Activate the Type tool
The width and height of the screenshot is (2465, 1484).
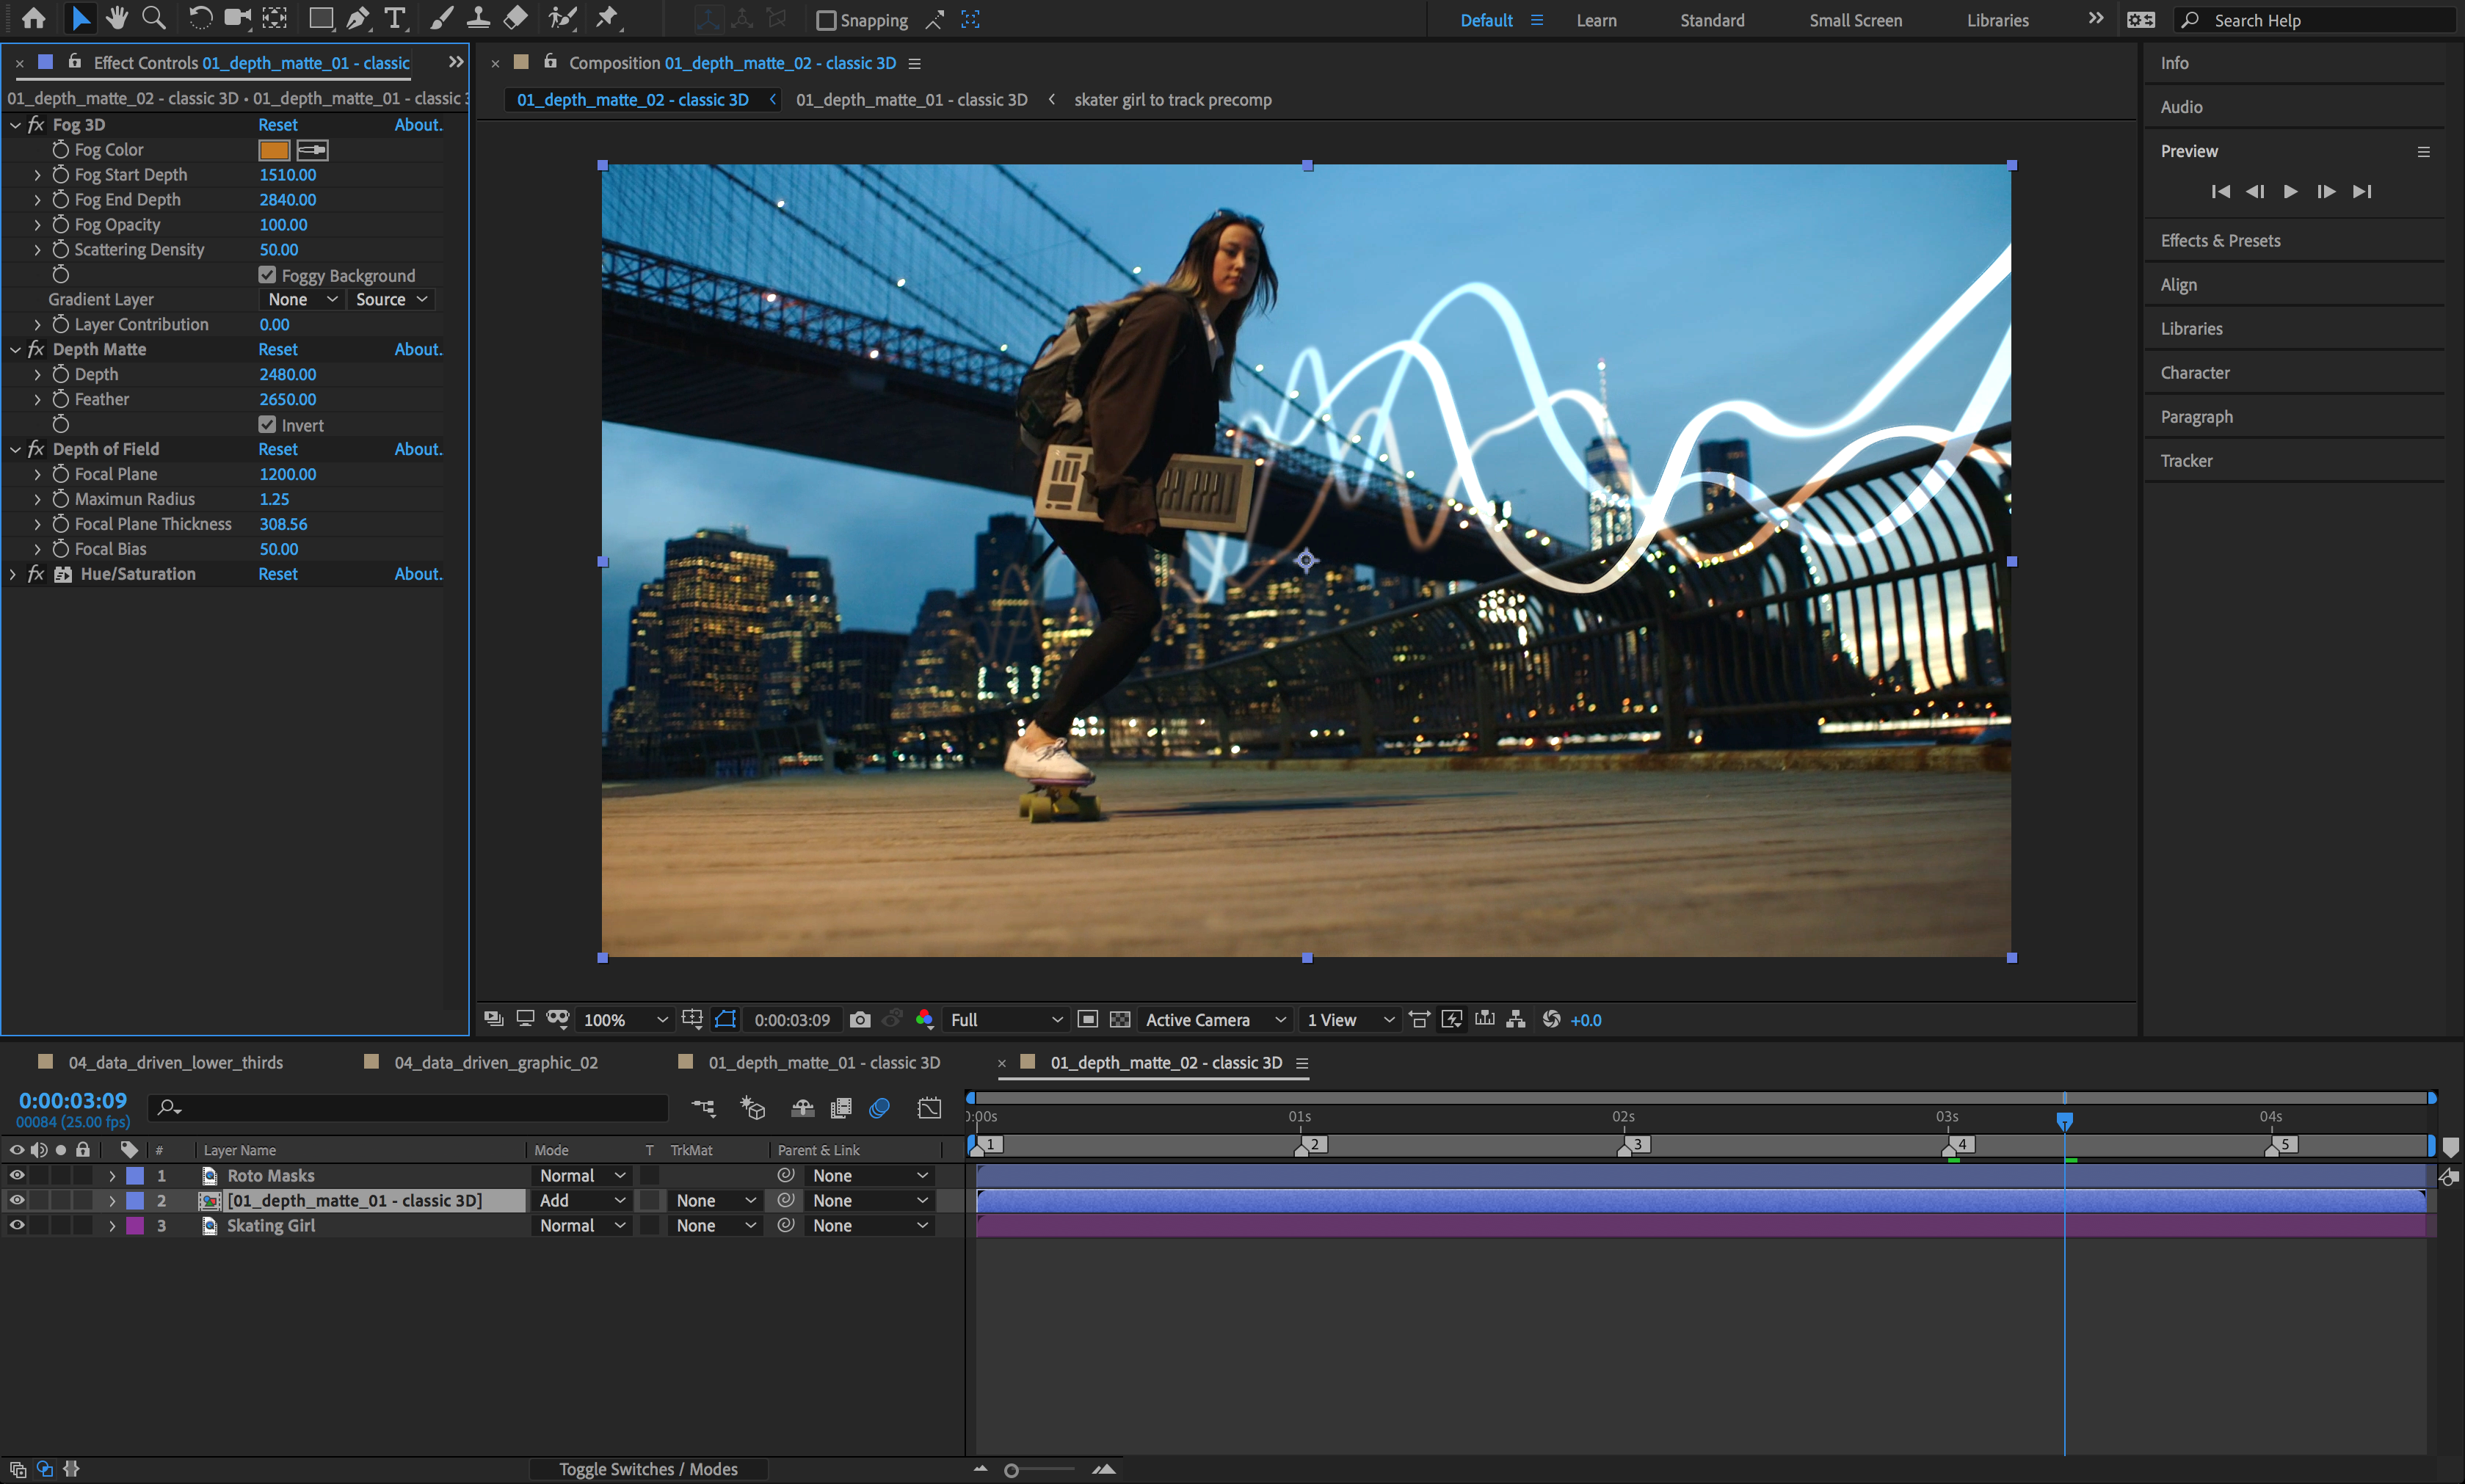pyautogui.click(x=395, y=17)
